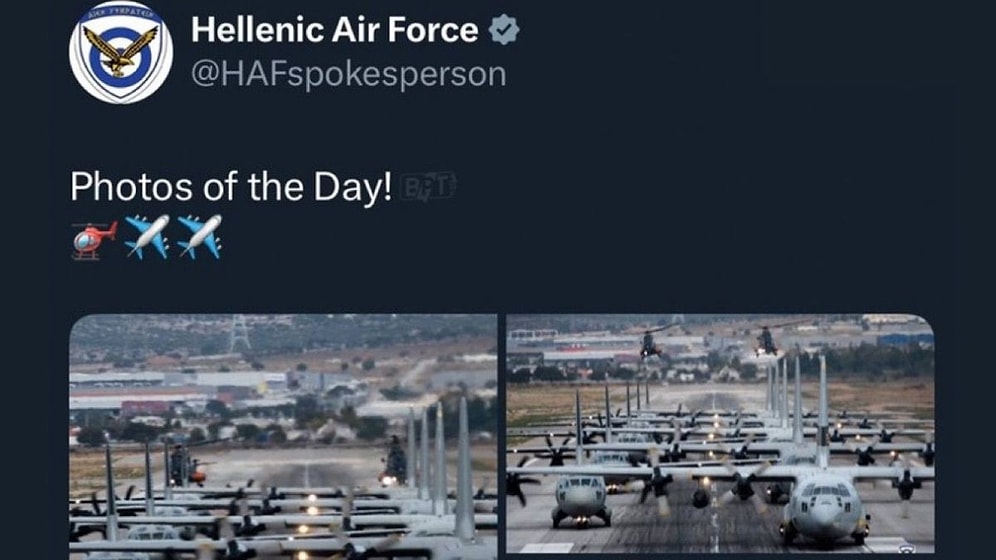The width and height of the screenshot is (996, 560).
Task: Open the right photo of lined-up C-130s
Action: pyautogui.click(x=720, y=434)
